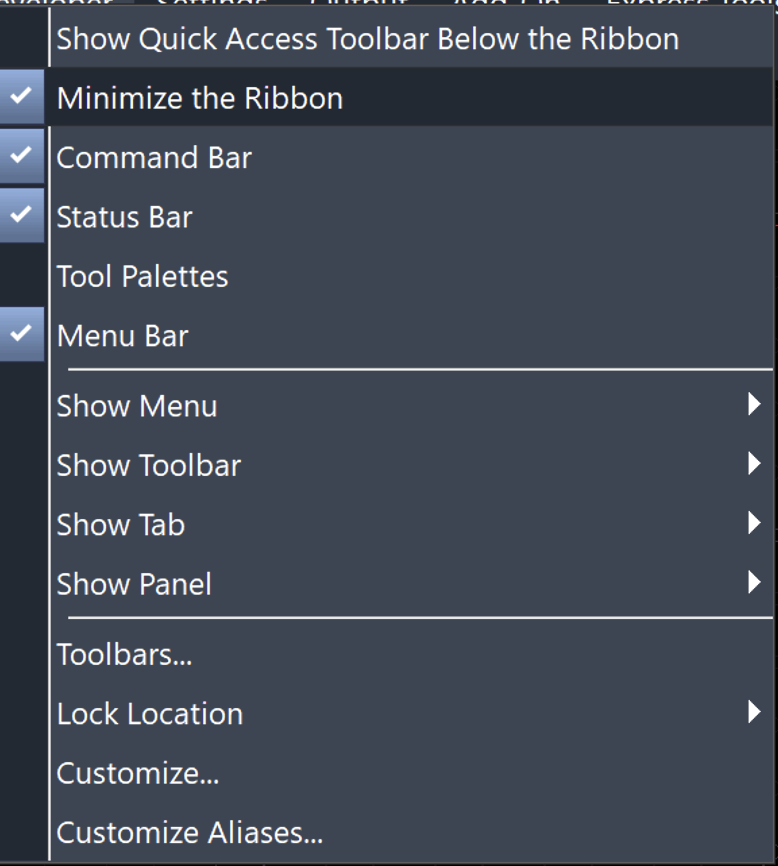The width and height of the screenshot is (778, 866).
Task: Select Show Quick Access Toolbar Below the Ribbon
Action: [x=367, y=40]
